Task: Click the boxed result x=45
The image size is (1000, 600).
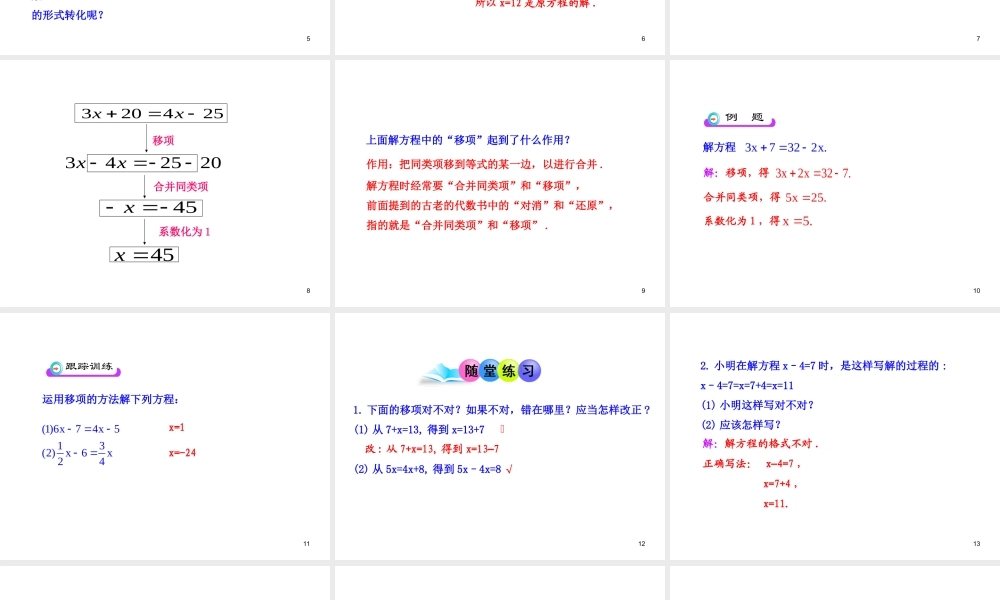Action: click(144, 255)
